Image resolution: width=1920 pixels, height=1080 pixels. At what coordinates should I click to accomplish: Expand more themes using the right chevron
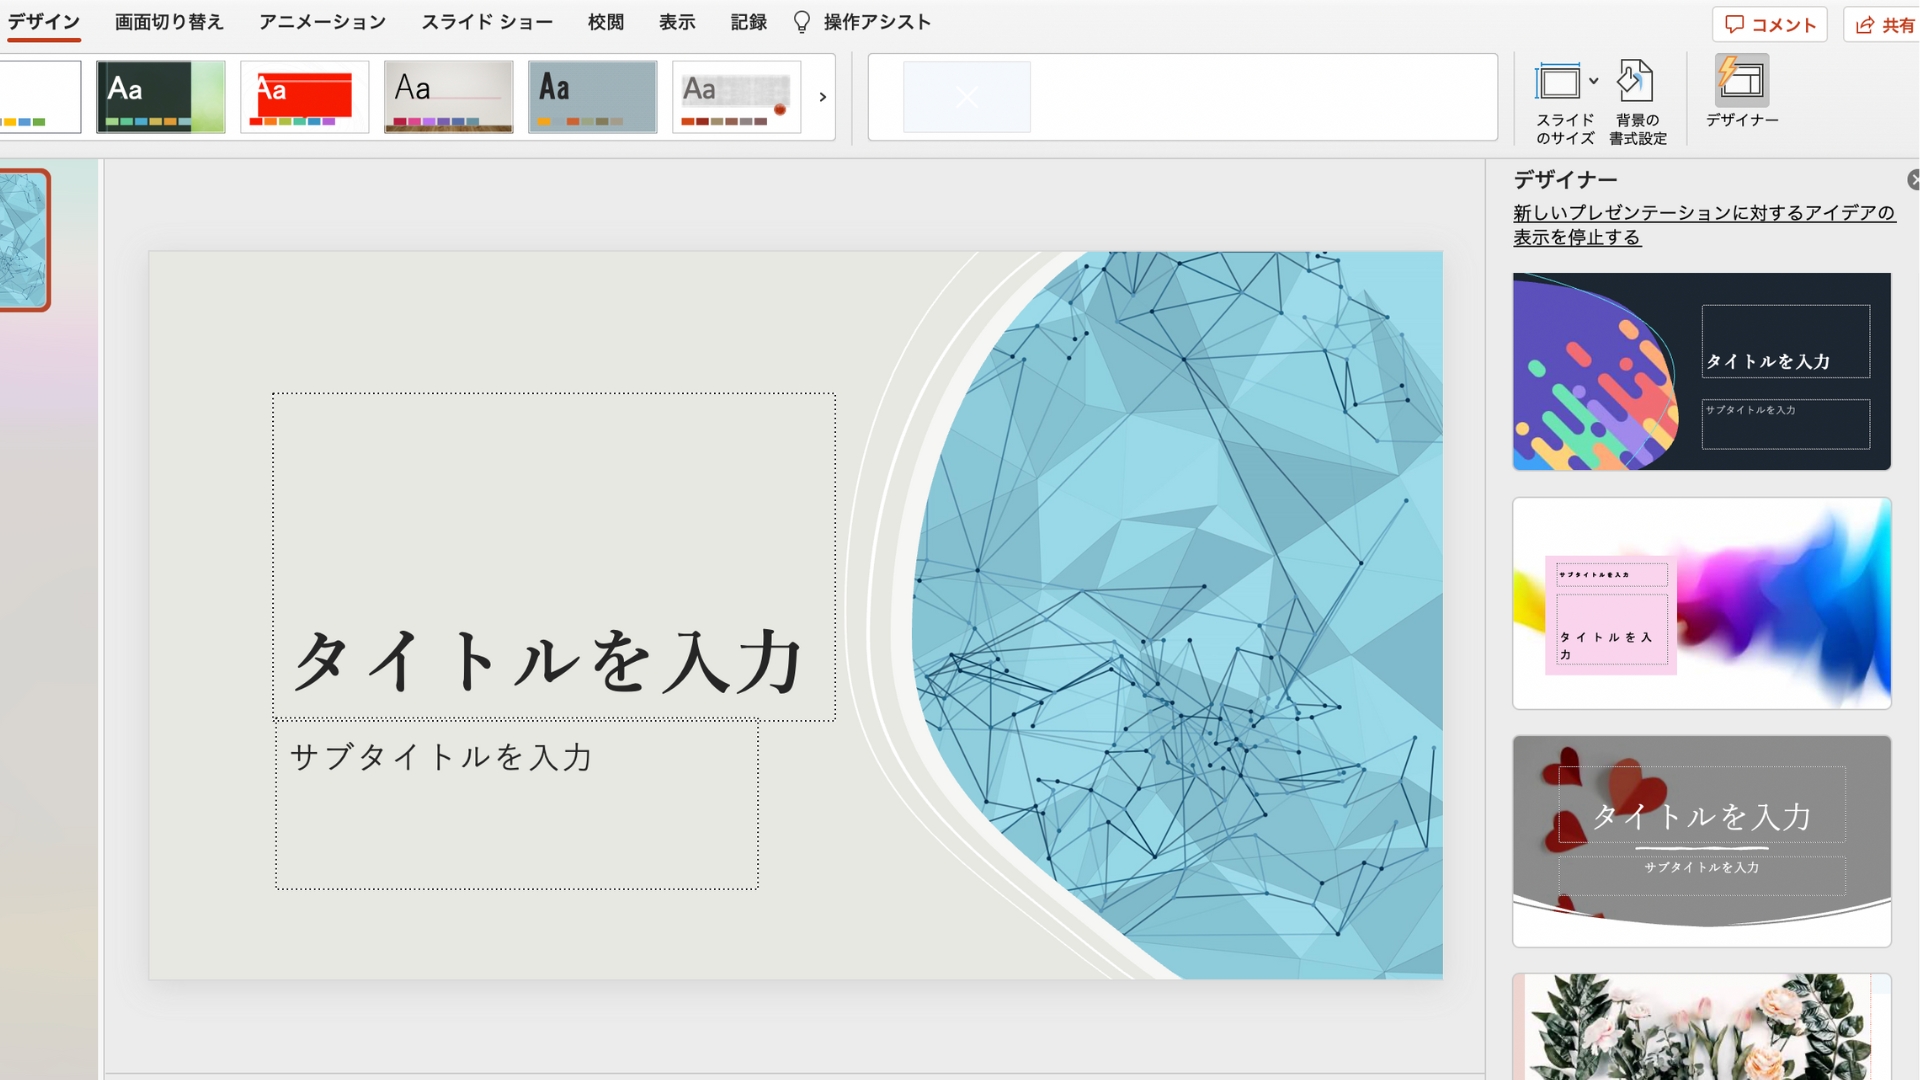pos(822,97)
